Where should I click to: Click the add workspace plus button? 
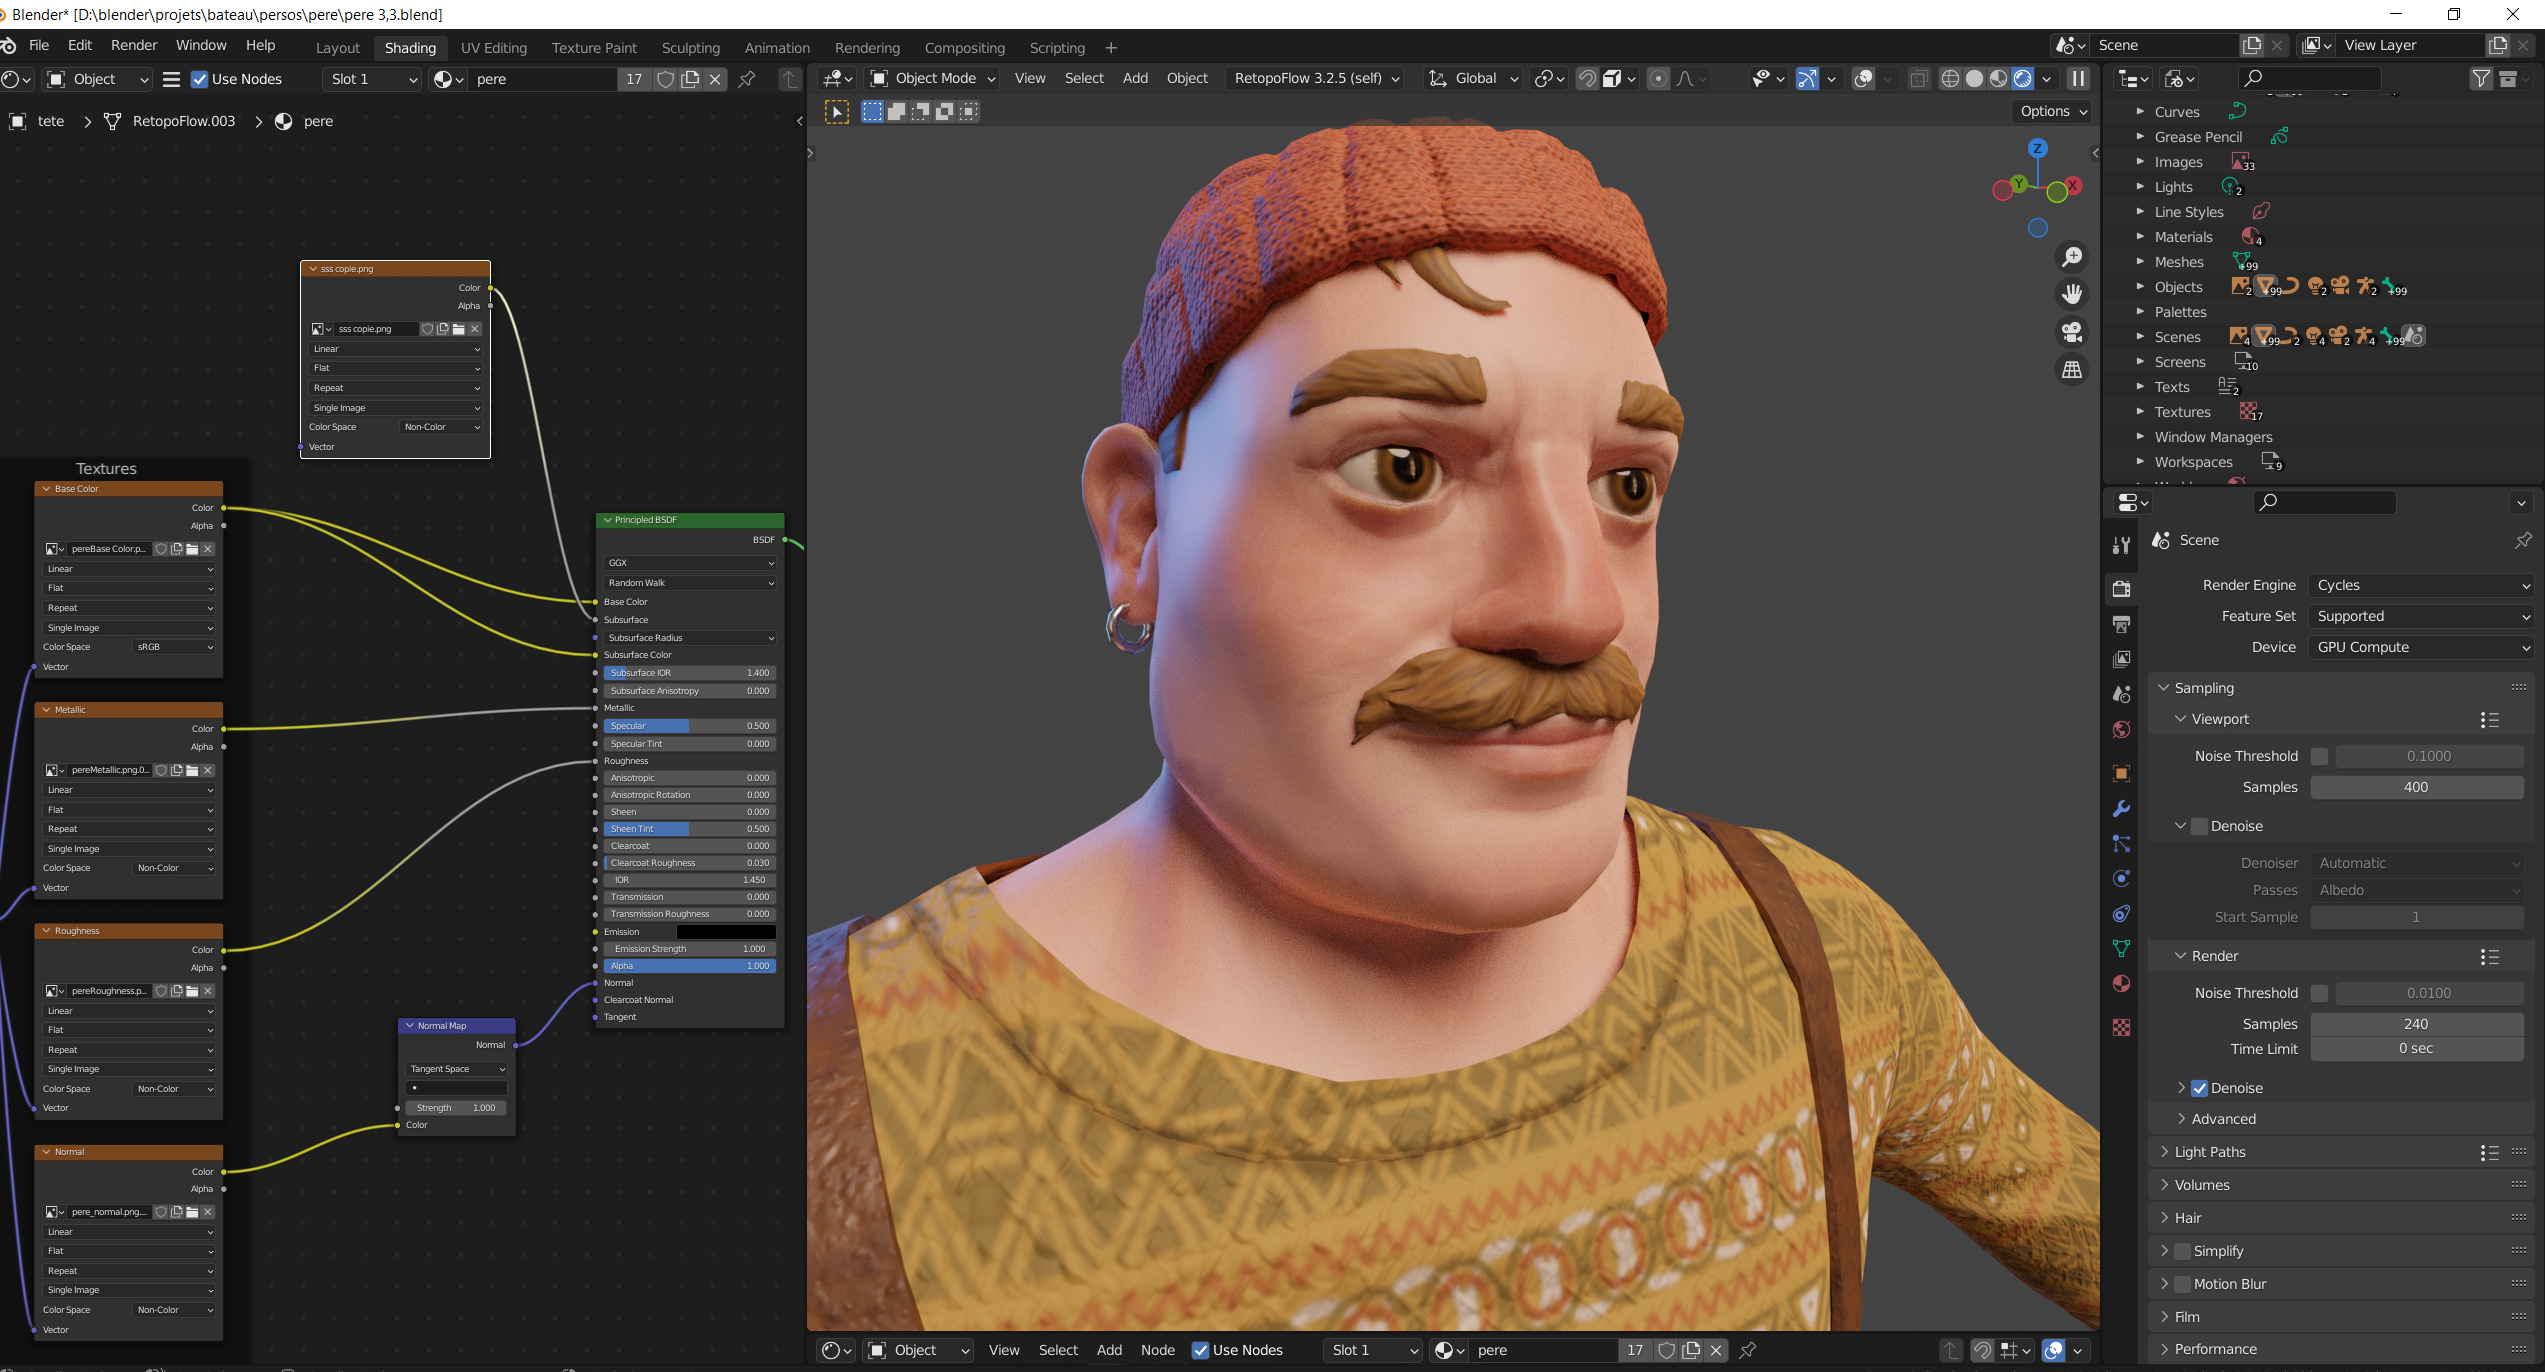(x=1110, y=47)
